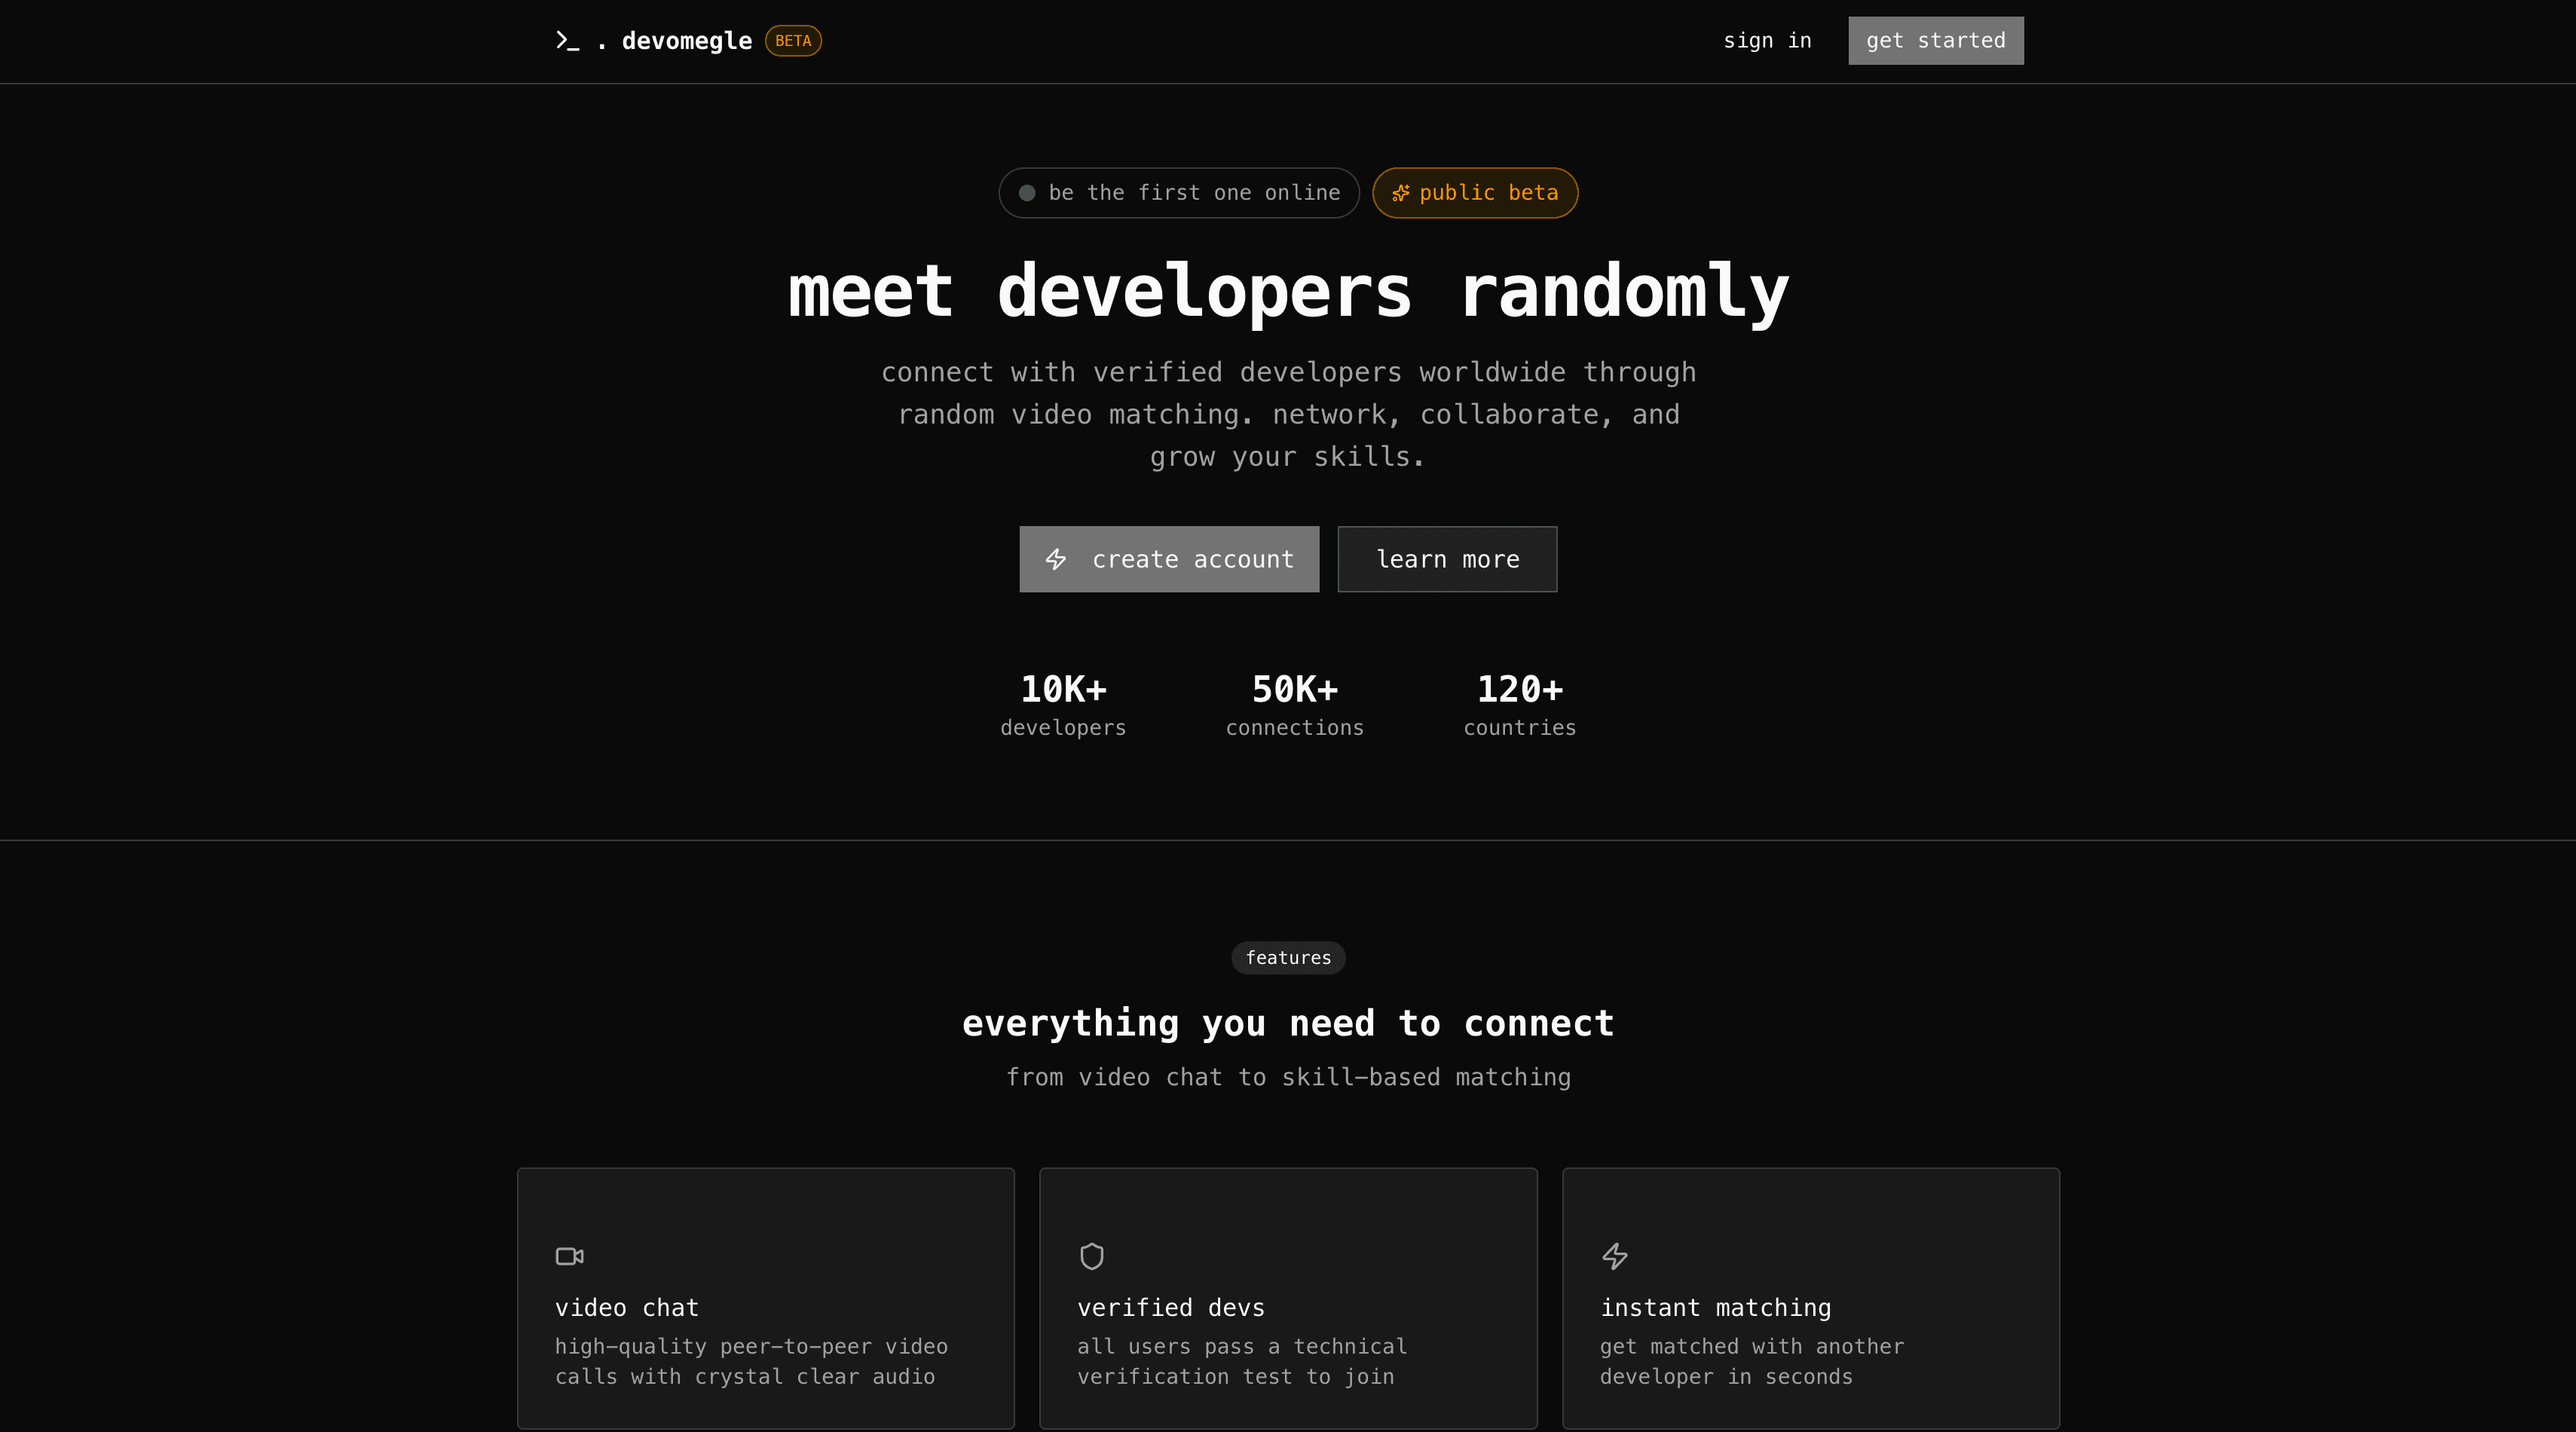Open the sign in link
The width and height of the screenshot is (2576, 1432).
click(x=1767, y=41)
